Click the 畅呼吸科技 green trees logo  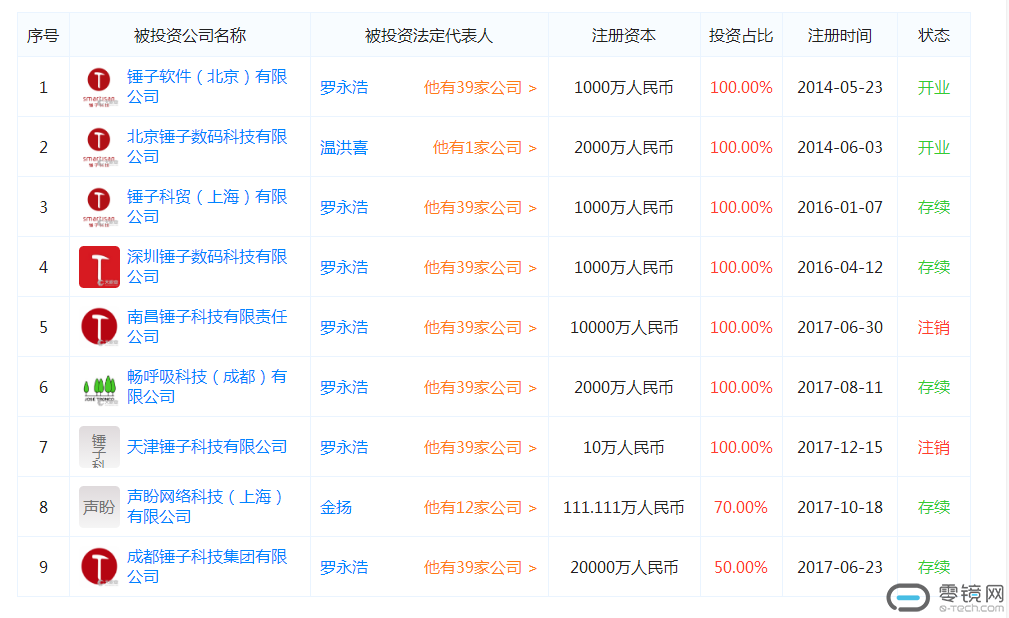pyautogui.click(x=99, y=387)
